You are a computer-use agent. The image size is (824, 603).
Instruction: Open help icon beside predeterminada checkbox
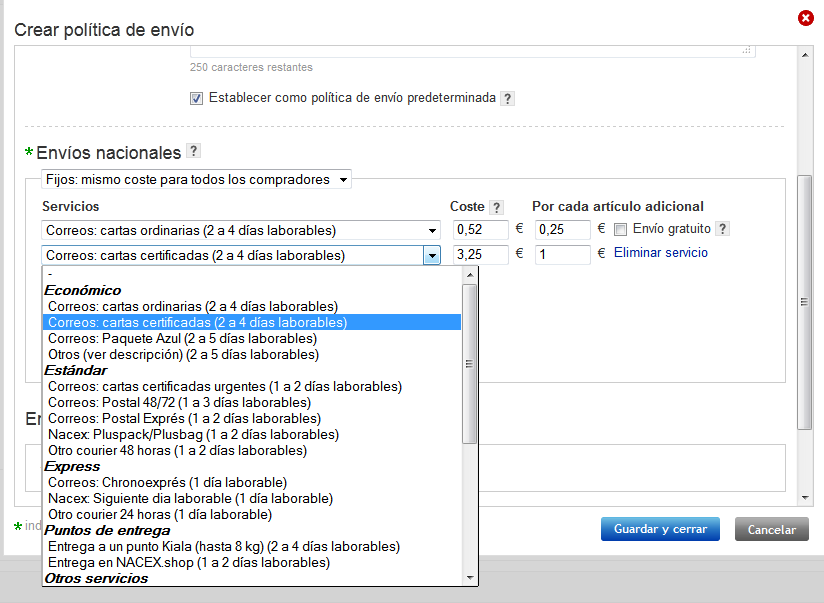[x=507, y=98]
